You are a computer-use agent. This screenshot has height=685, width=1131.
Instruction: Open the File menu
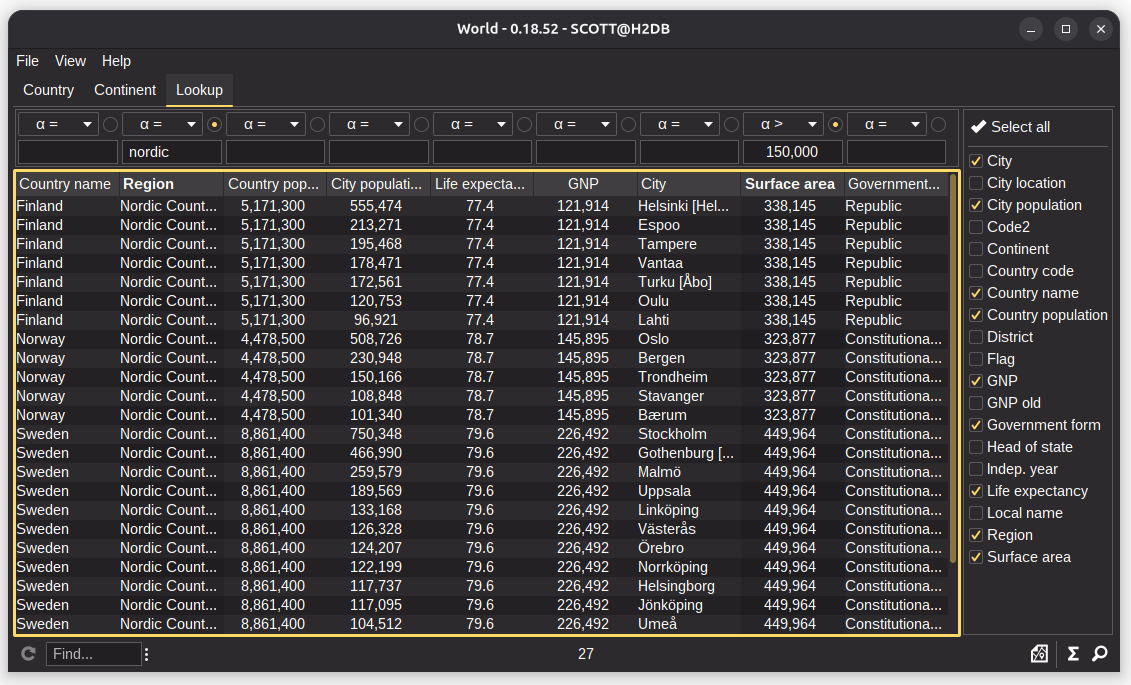(27, 61)
